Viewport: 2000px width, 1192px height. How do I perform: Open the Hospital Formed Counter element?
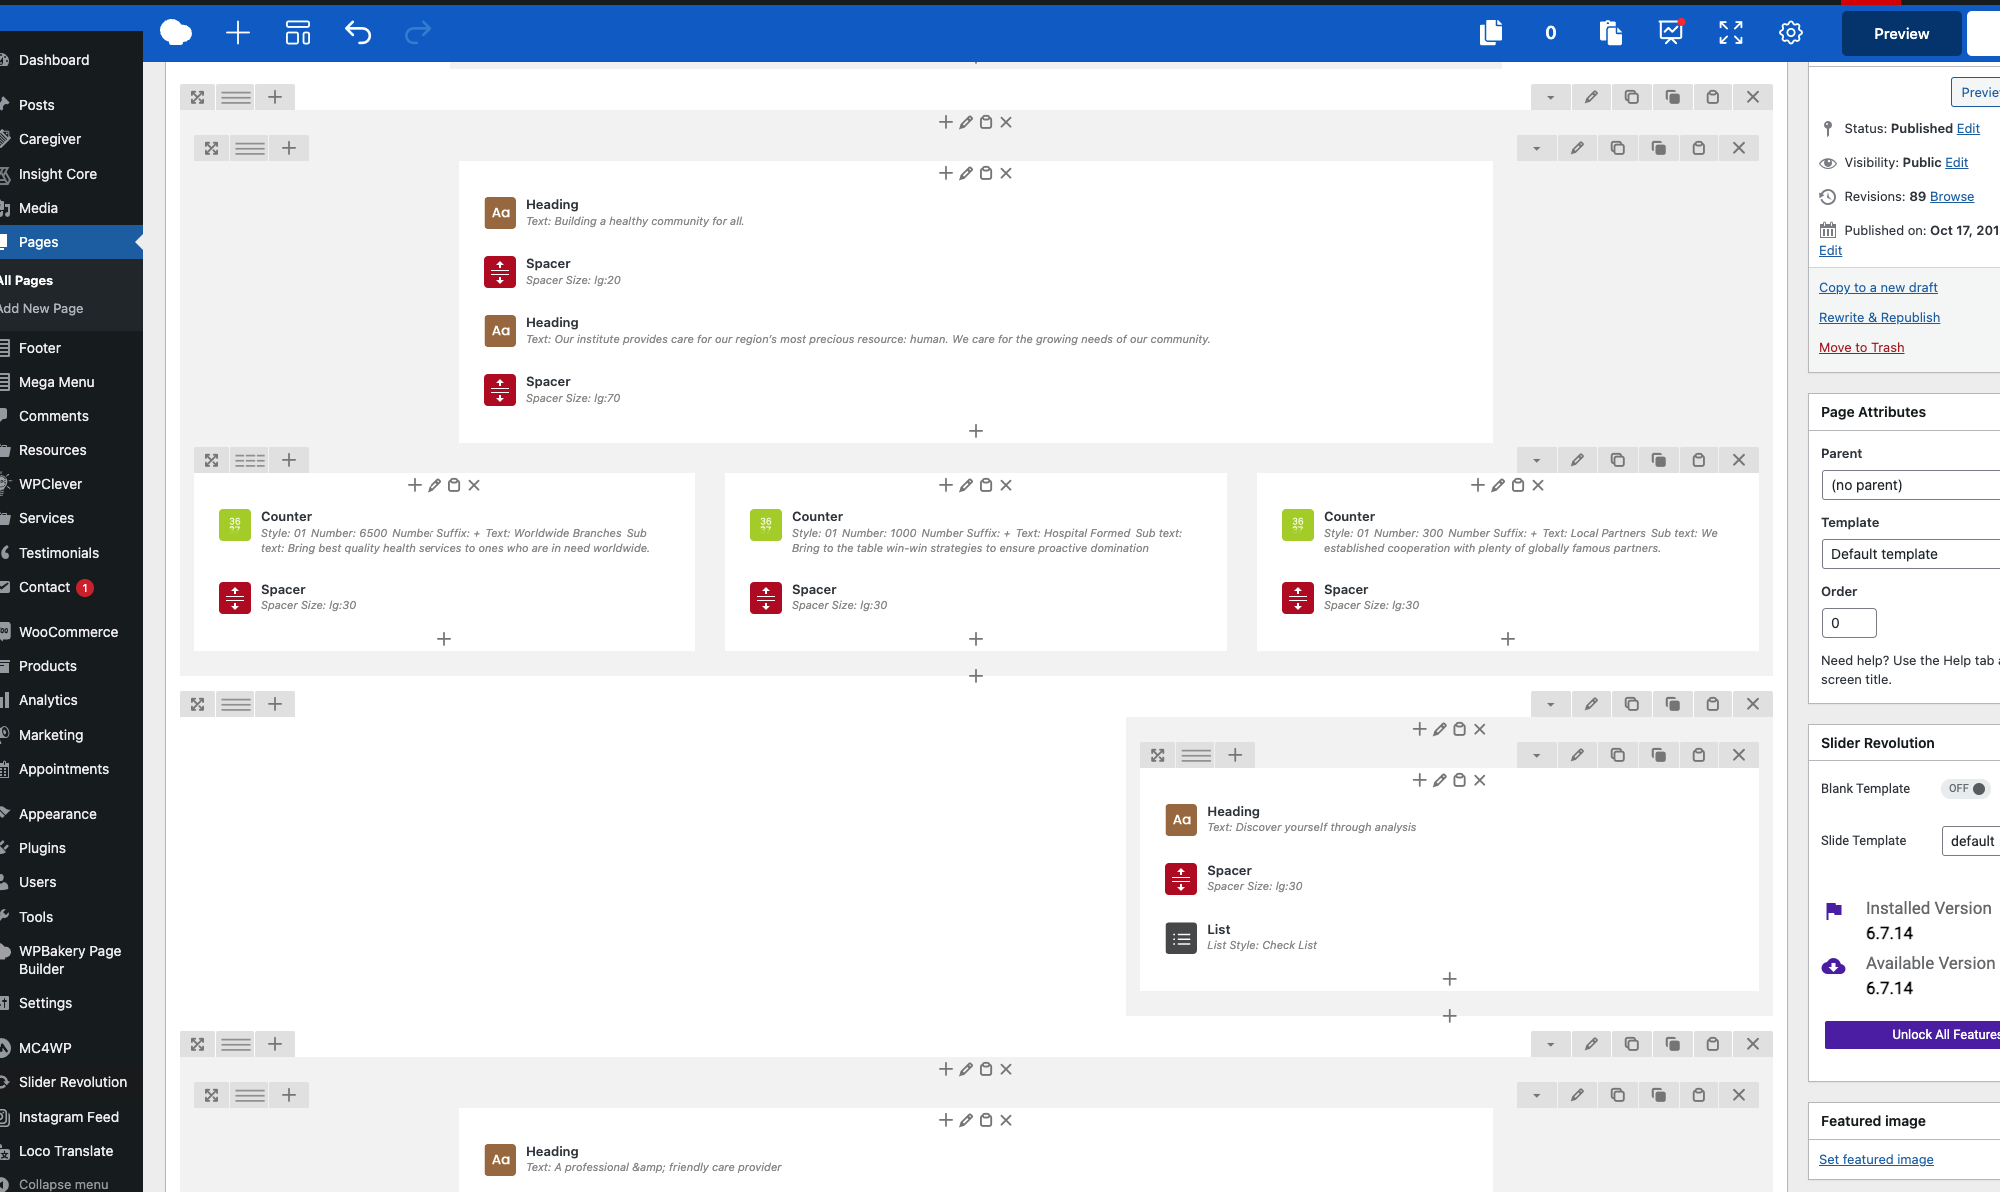point(766,524)
